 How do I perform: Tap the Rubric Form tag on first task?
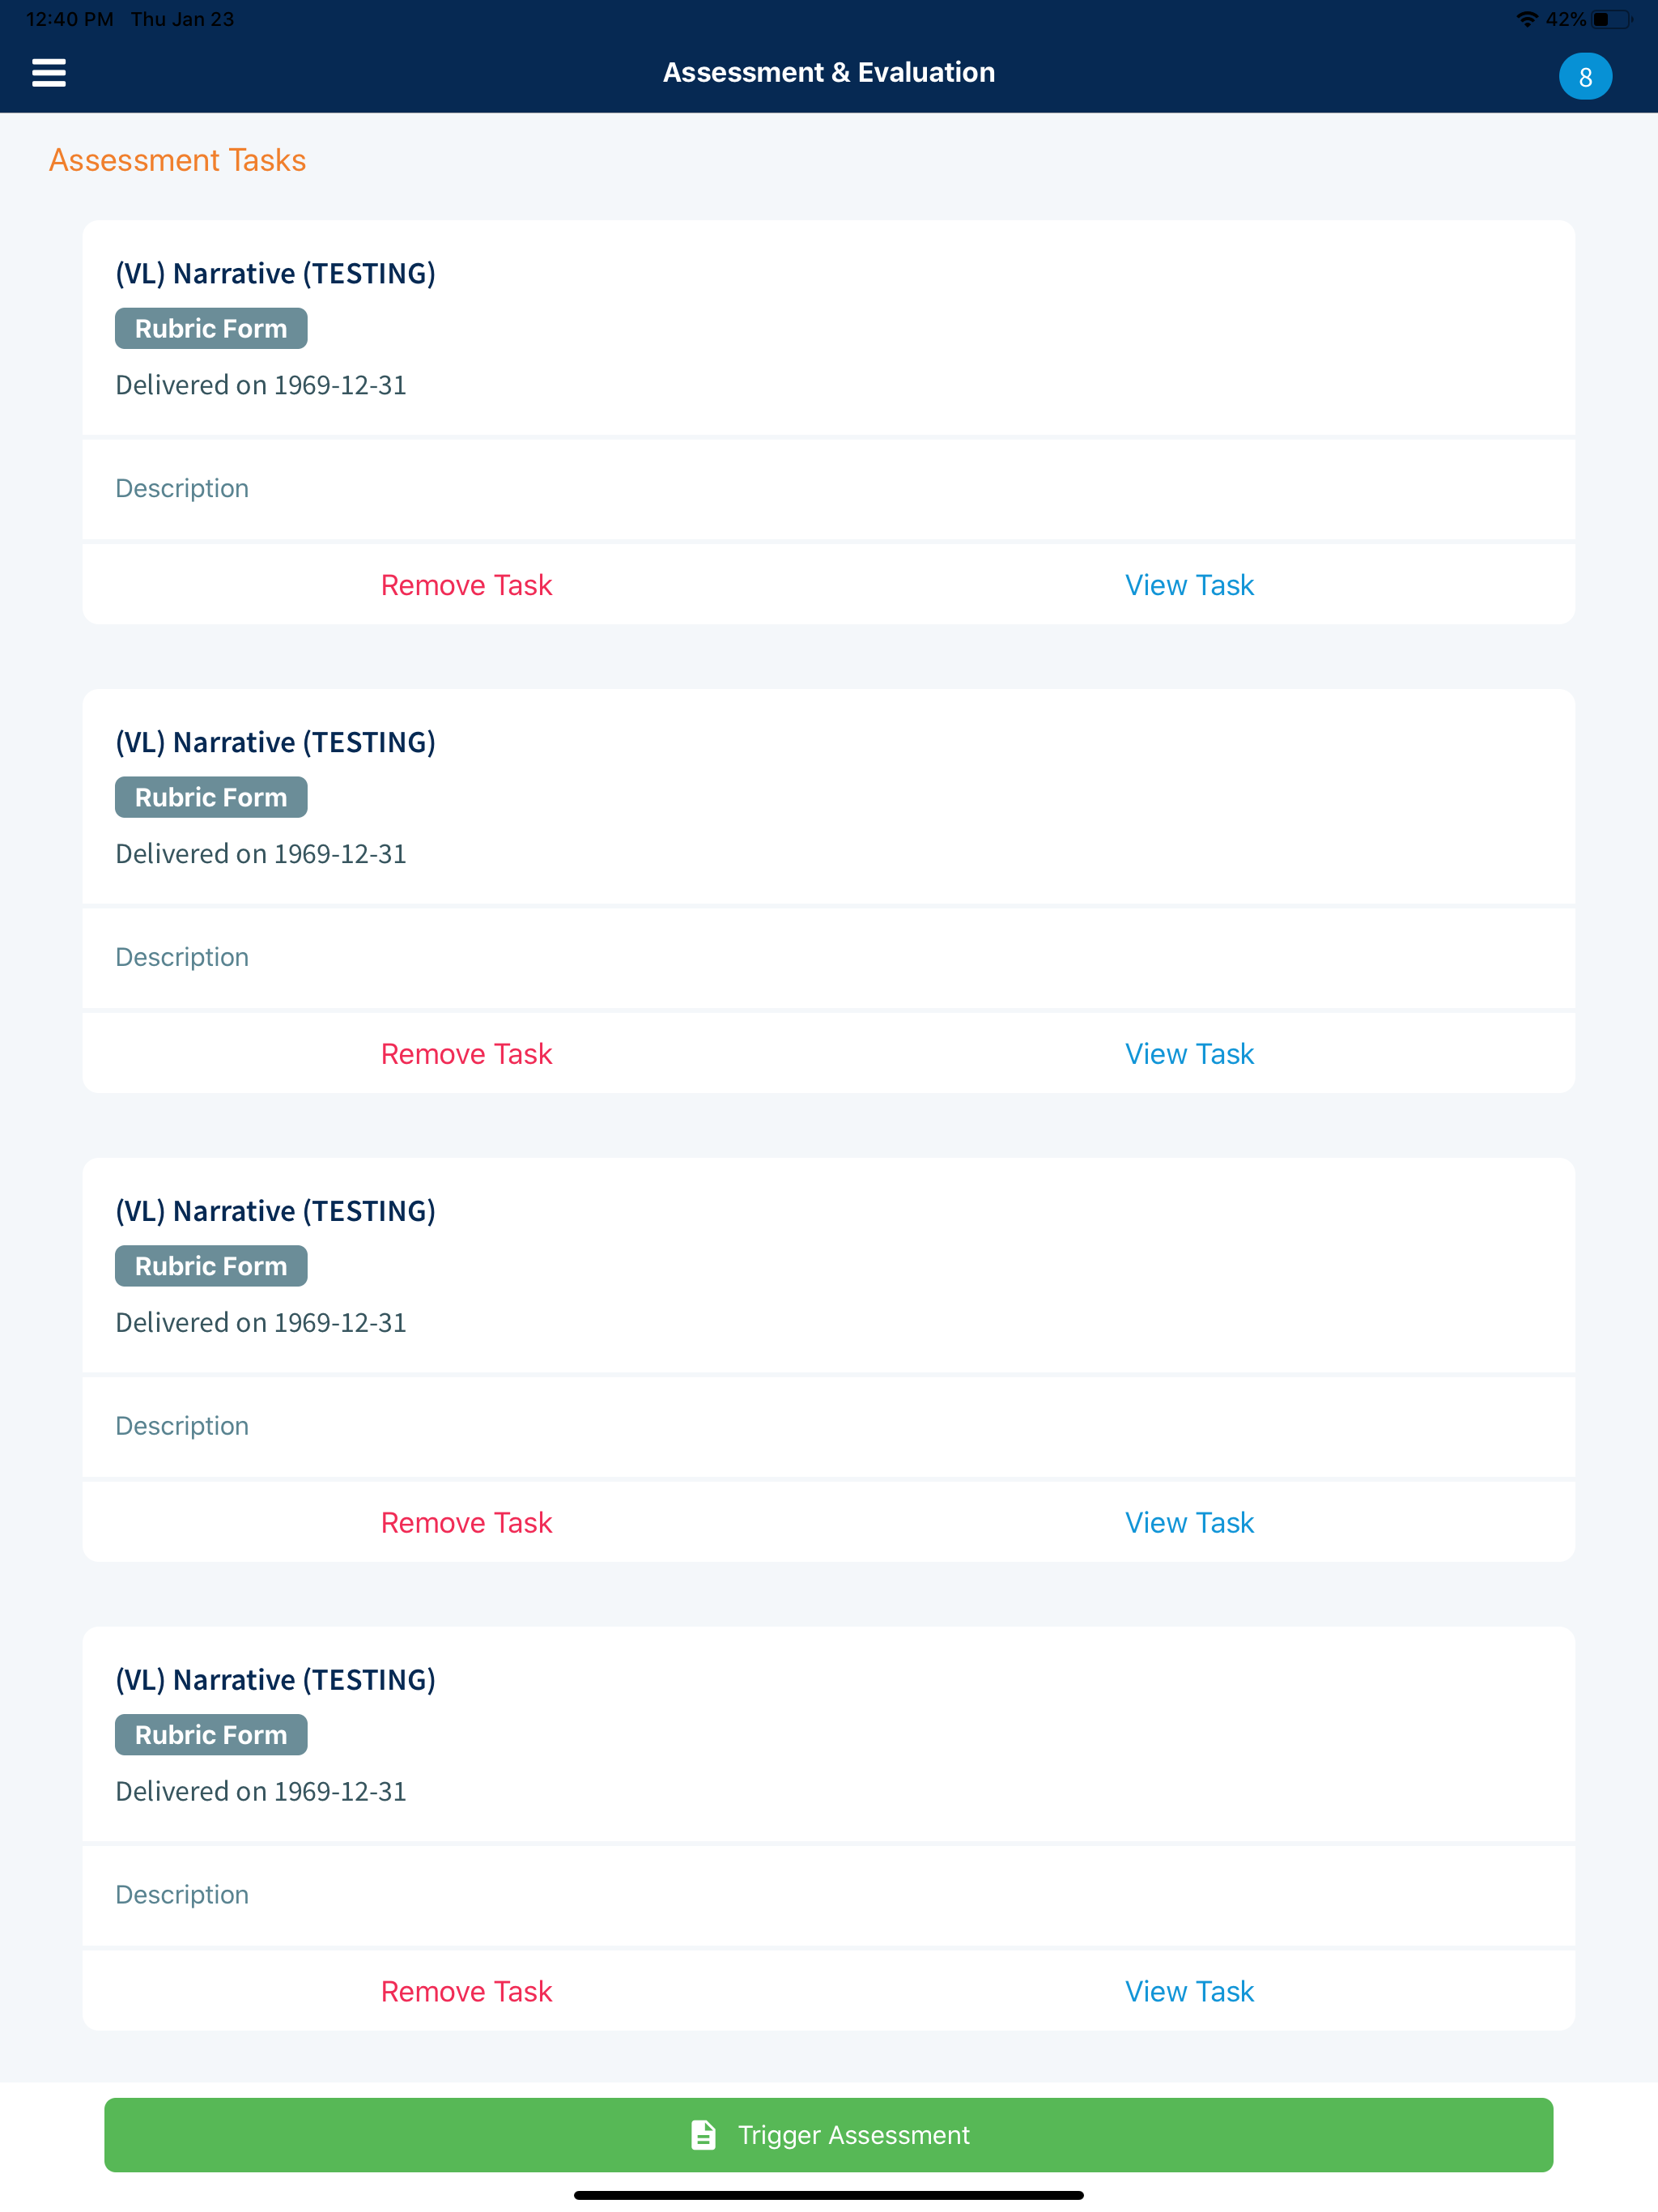point(211,329)
